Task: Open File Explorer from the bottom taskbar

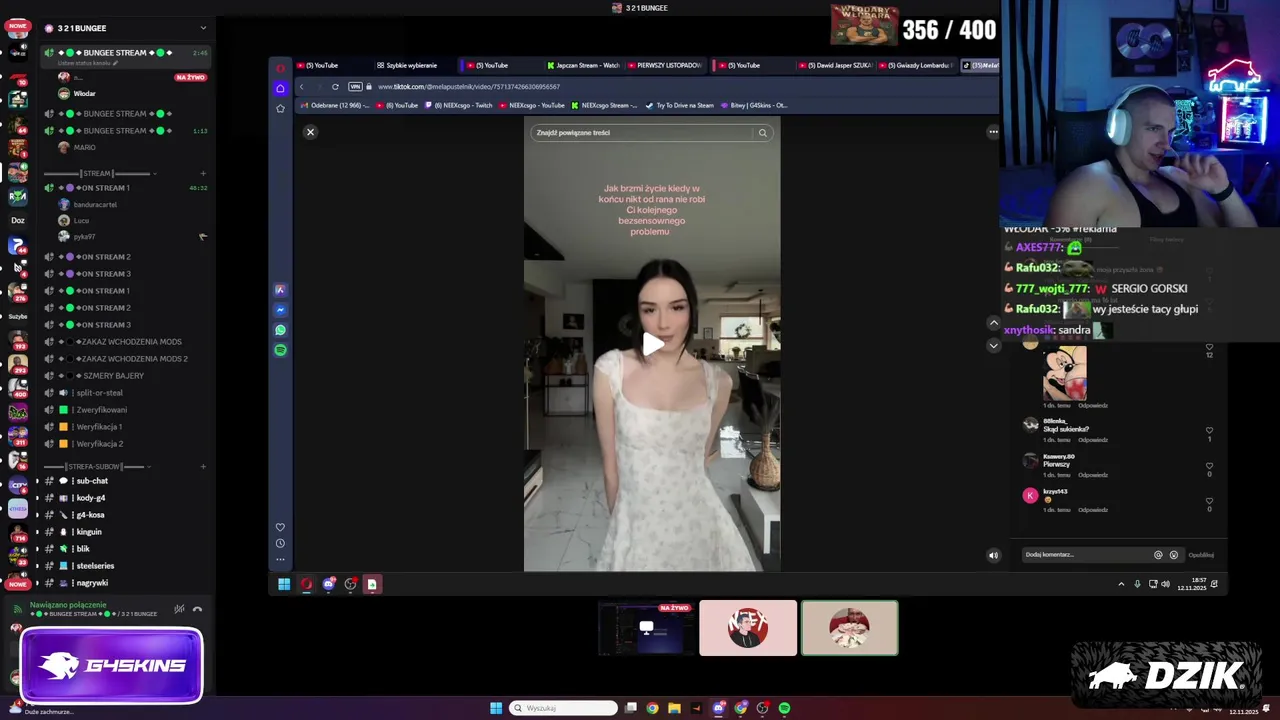Action: 674,708
